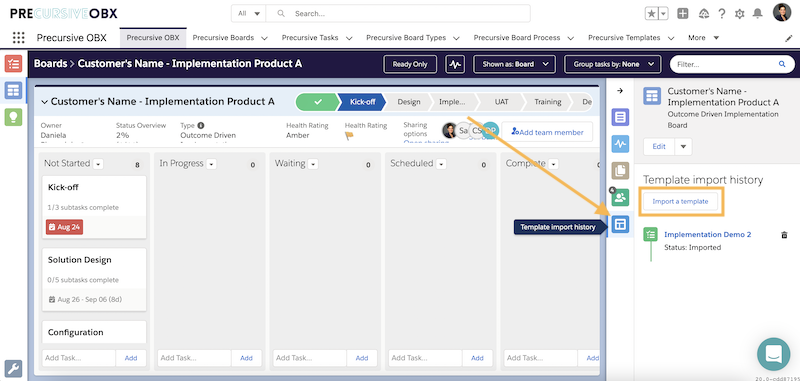The image size is (800, 381).
Task: Open the notifications bell
Action: click(758, 14)
